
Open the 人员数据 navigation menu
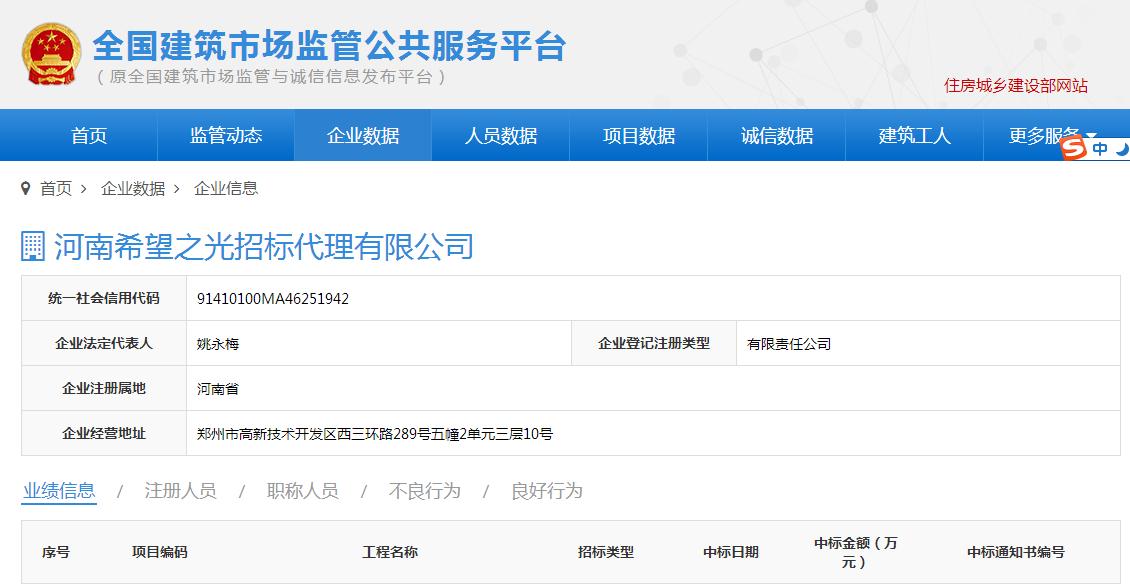pyautogui.click(x=501, y=136)
